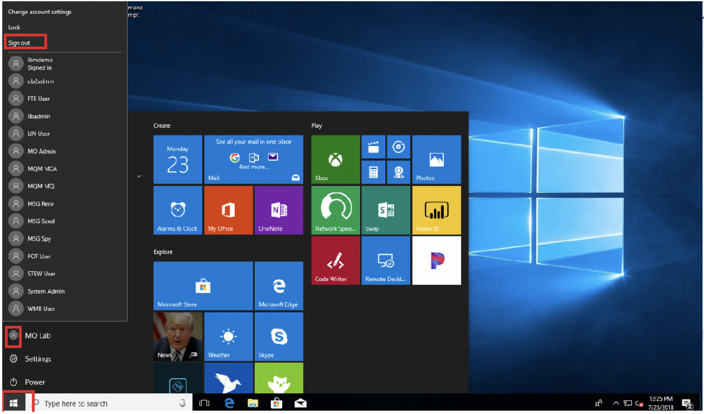The width and height of the screenshot is (704, 414).
Task: Launch the My Office tile
Action: [228, 210]
